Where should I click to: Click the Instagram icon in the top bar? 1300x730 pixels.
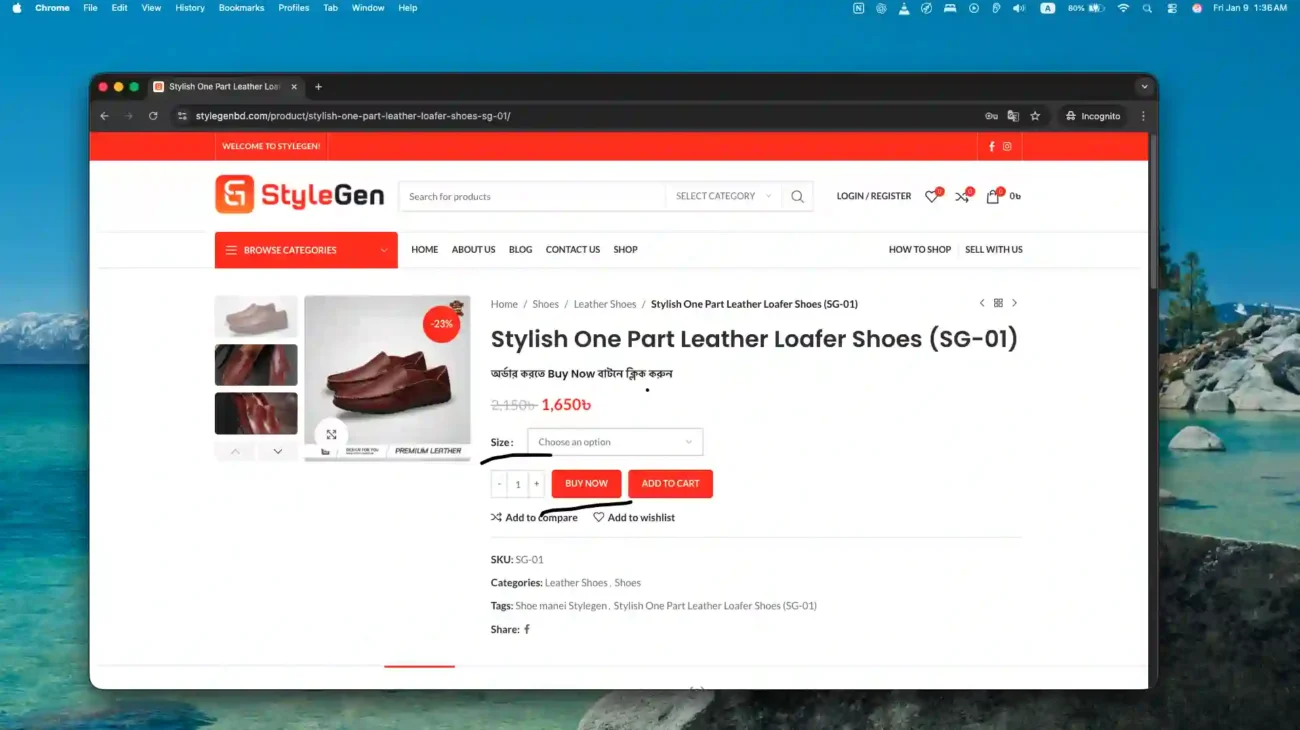tap(1007, 146)
